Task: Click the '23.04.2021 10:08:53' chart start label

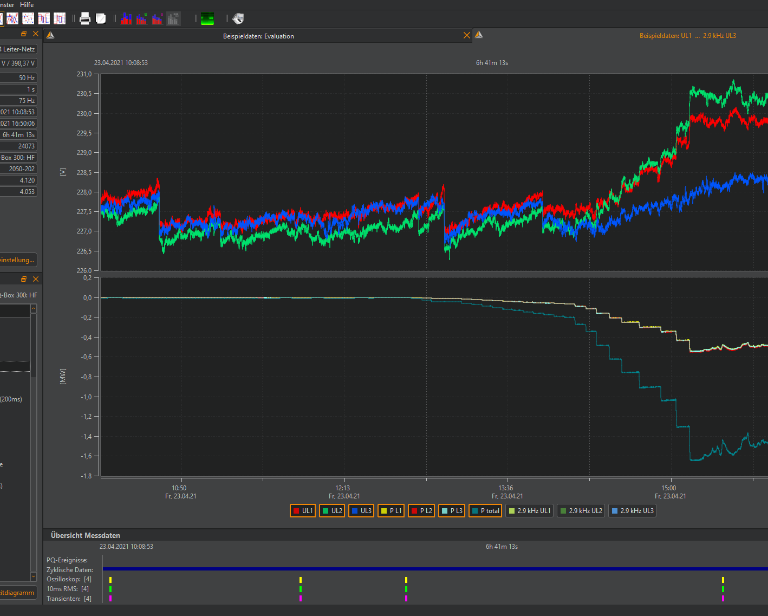Action: coord(121,63)
